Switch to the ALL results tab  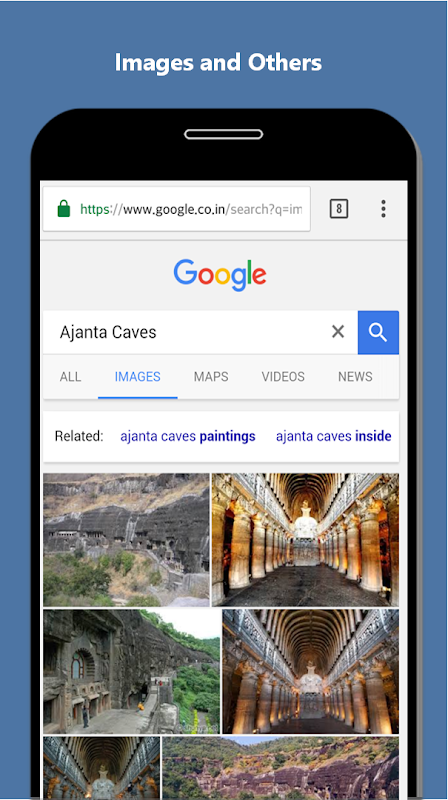pyautogui.click(x=70, y=377)
